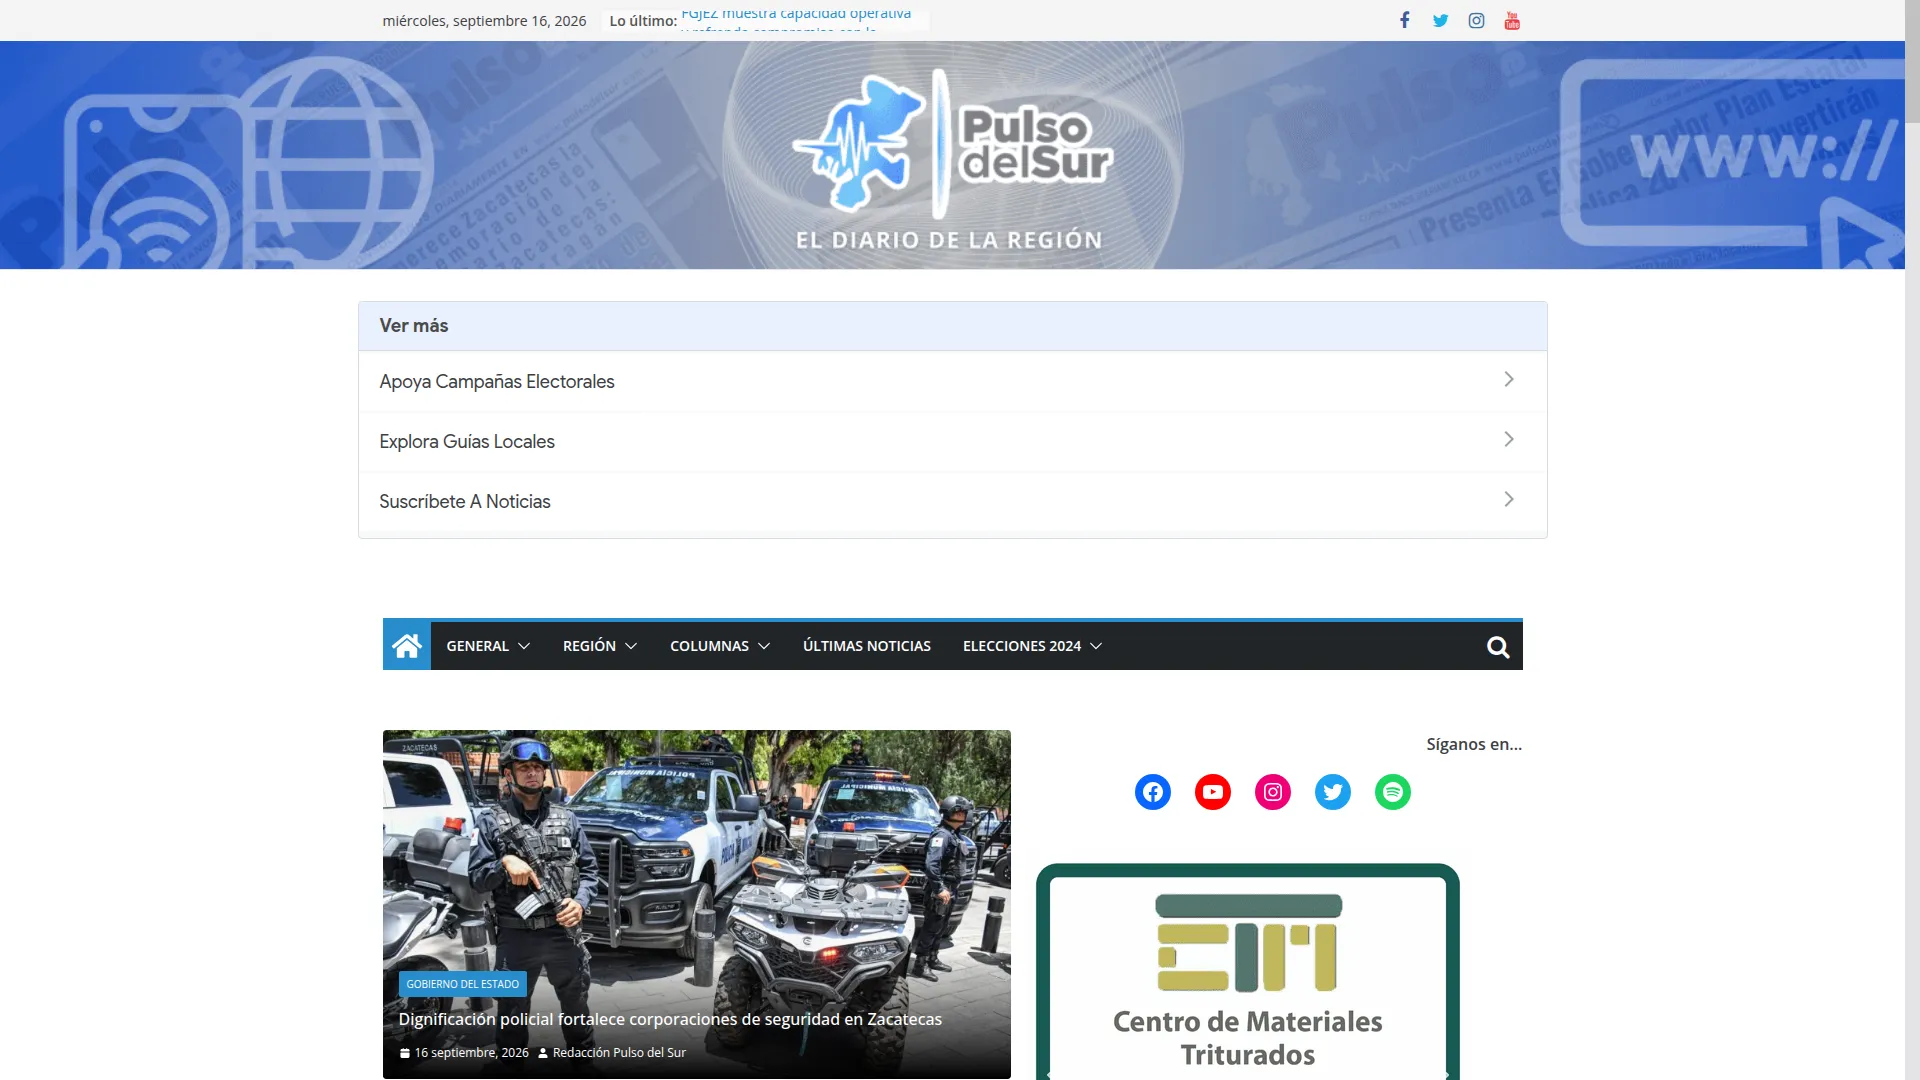Click chevron beside Suscríbete A Noticias

[1509, 499]
